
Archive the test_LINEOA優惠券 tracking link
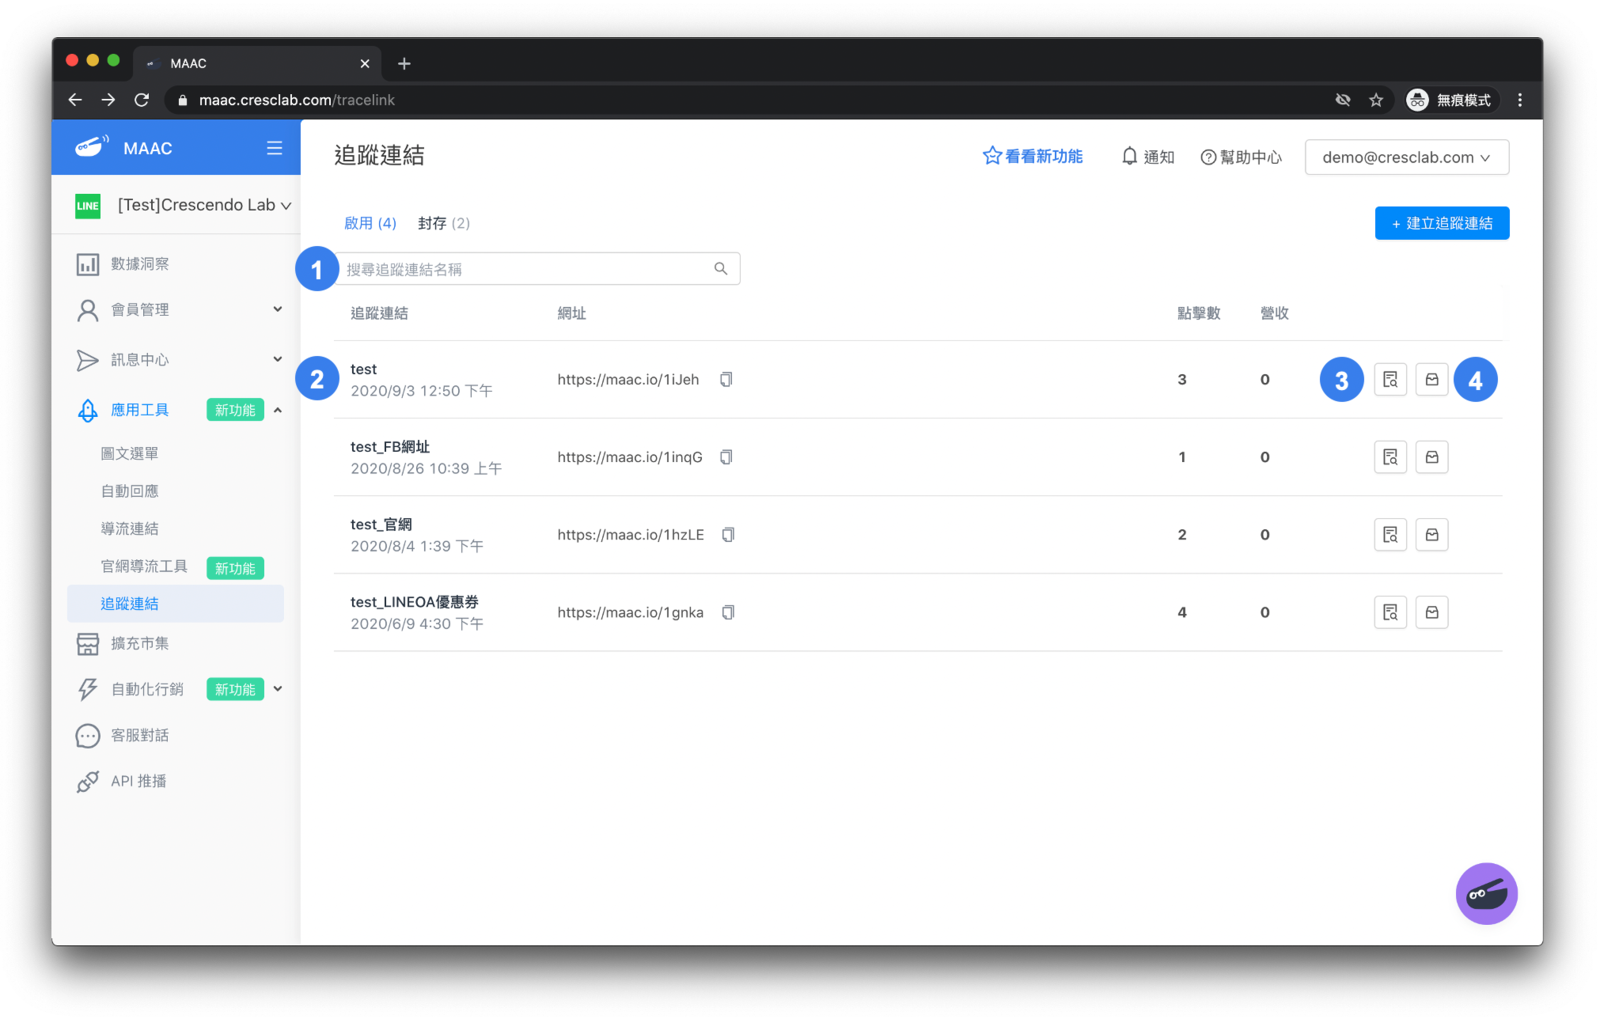click(1432, 612)
